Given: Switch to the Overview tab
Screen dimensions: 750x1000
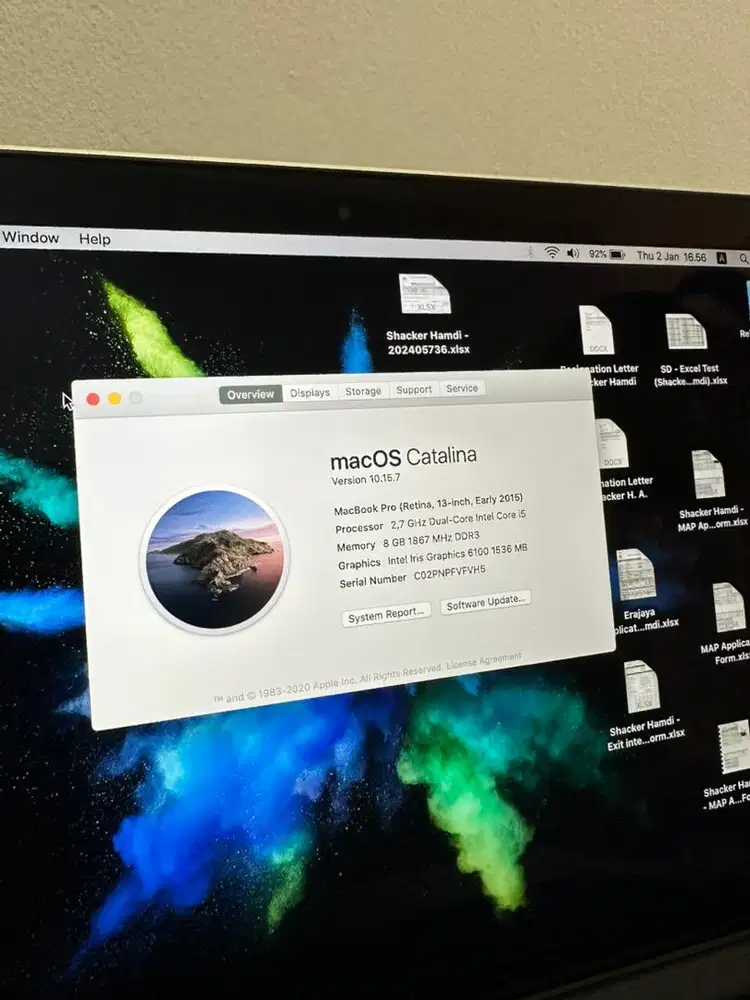Looking at the screenshot, I should (250, 394).
